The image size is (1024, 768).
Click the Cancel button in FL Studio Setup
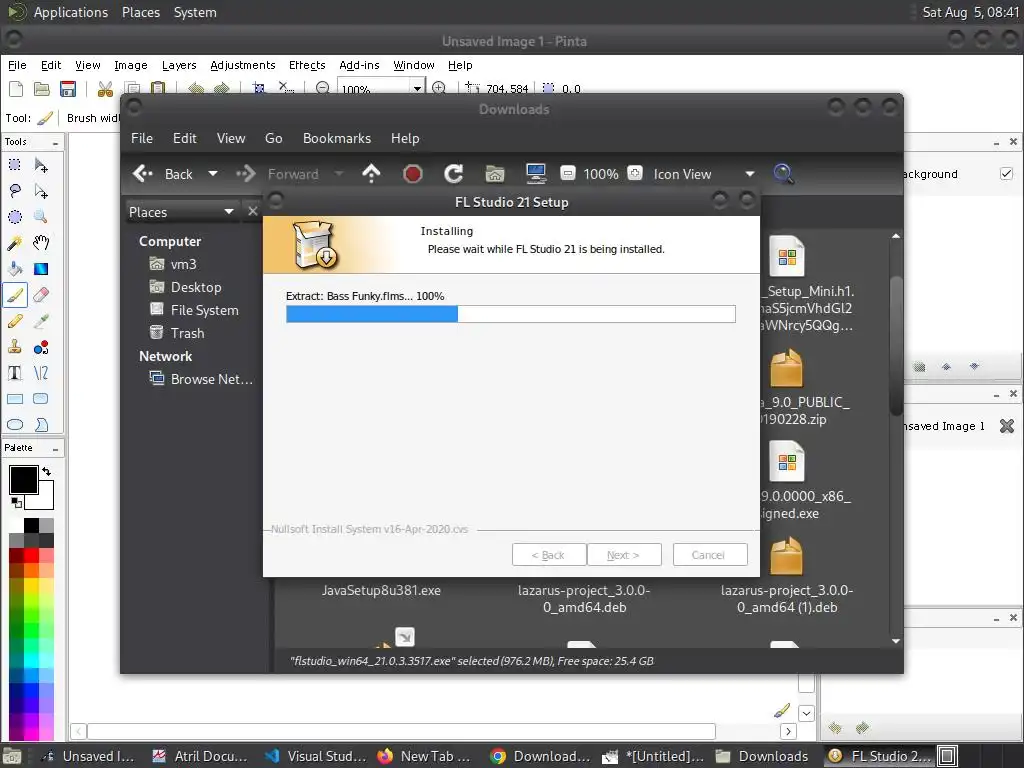pos(709,555)
